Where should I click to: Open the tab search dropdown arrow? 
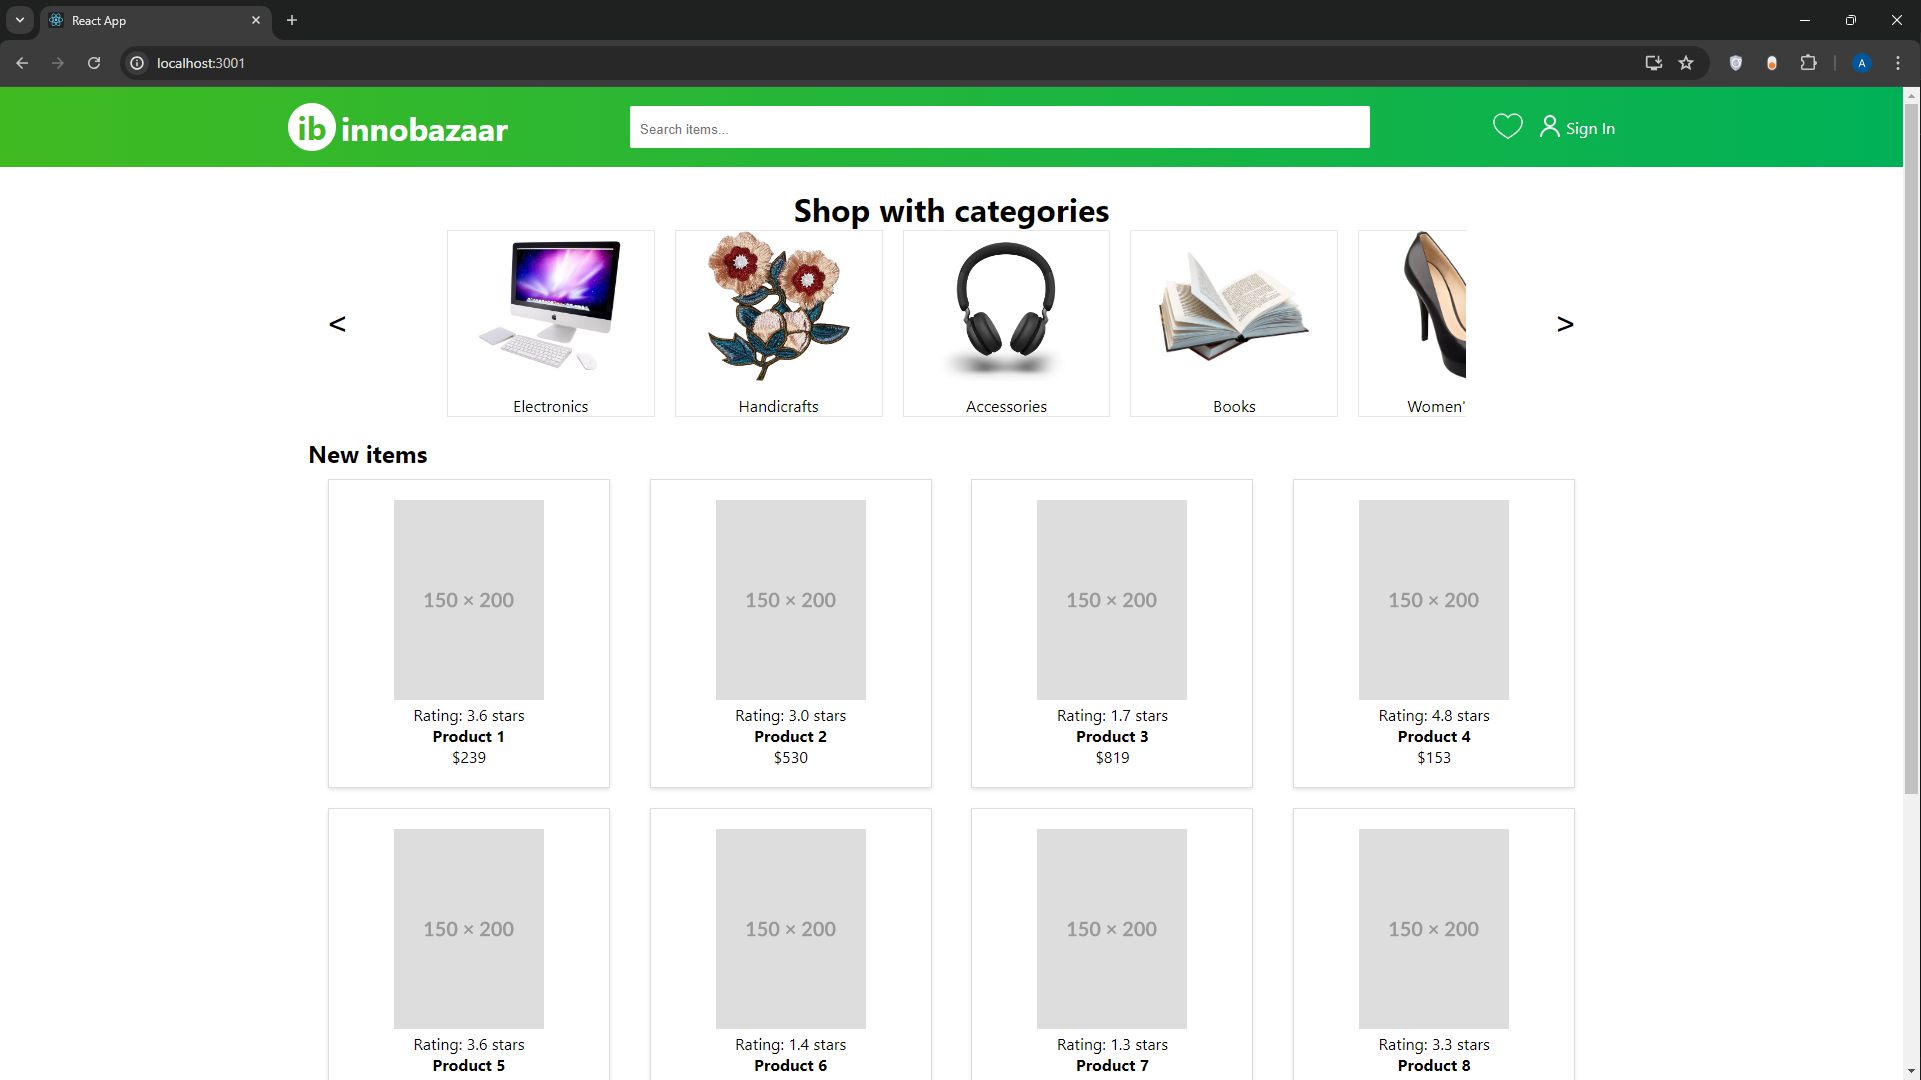coord(19,20)
